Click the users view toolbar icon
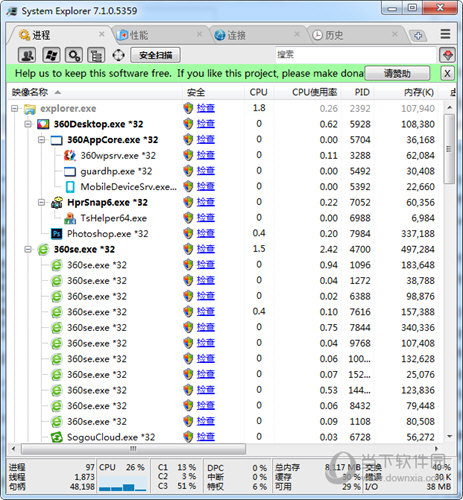The height and width of the screenshot is (500, 463). 27,55
